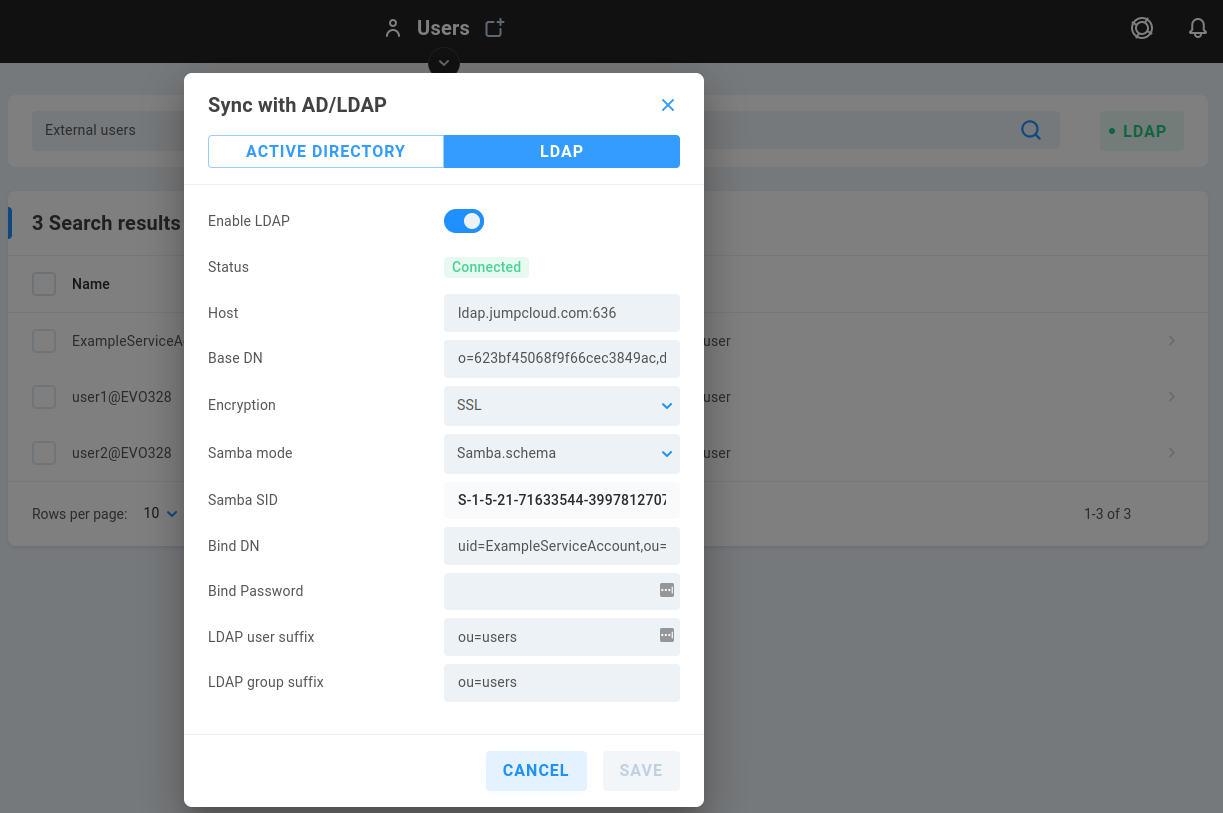Open the Encryption SSL dropdown
This screenshot has width=1223, height=813.
pyautogui.click(x=562, y=405)
